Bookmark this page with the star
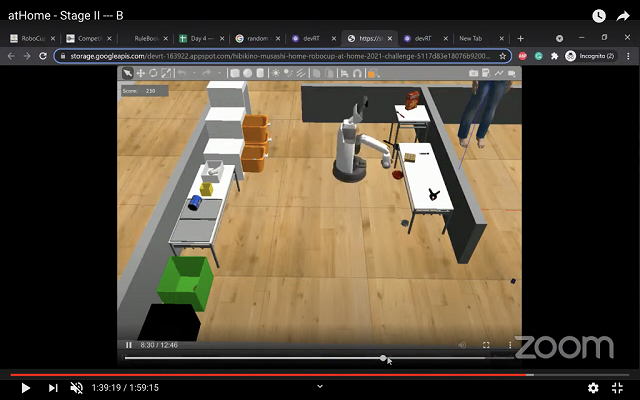 click(502, 56)
